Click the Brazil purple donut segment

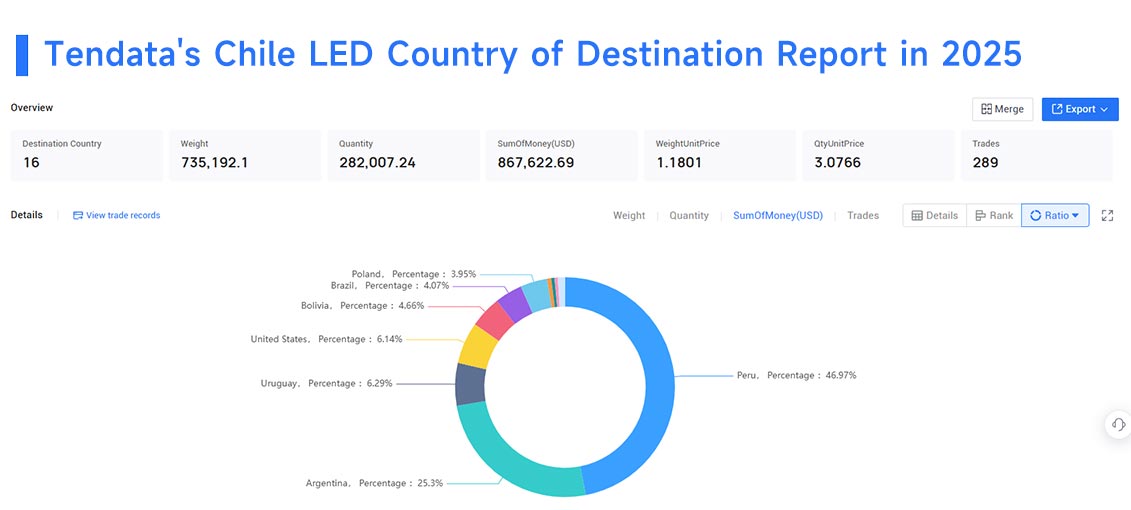[515, 303]
